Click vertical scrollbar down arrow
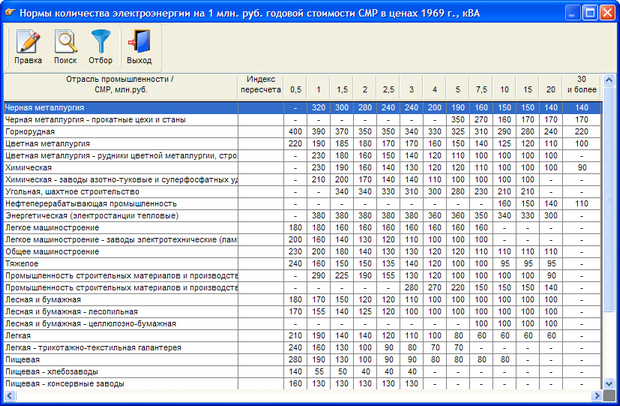Viewport: 620px width, 406px height. 609,383
